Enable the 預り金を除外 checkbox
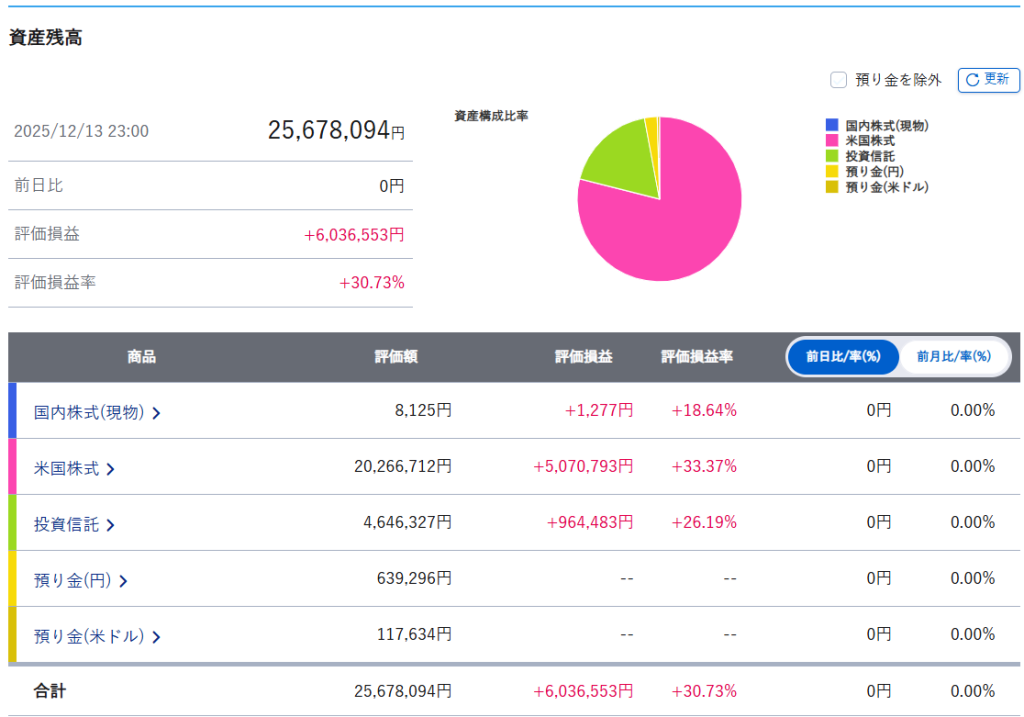The image size is (1024, 717). pyautogui.click(x=838, y=80)
